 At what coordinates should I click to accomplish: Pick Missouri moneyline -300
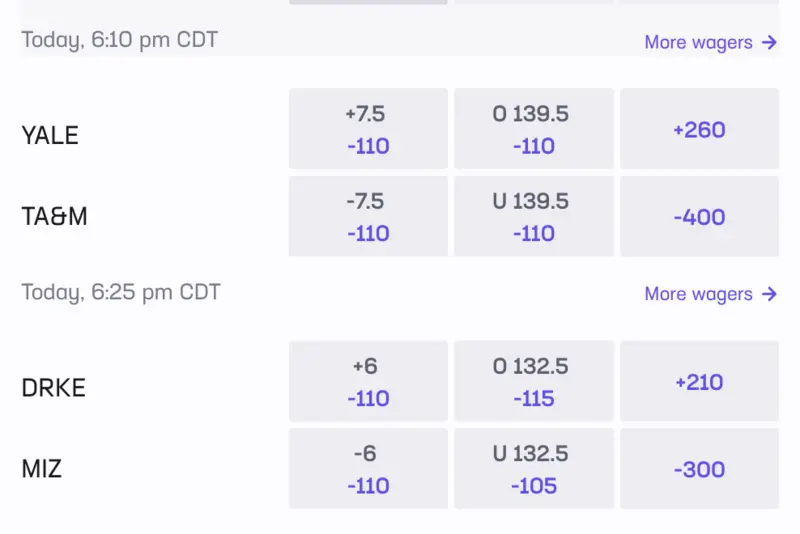(x=699, y=469)
